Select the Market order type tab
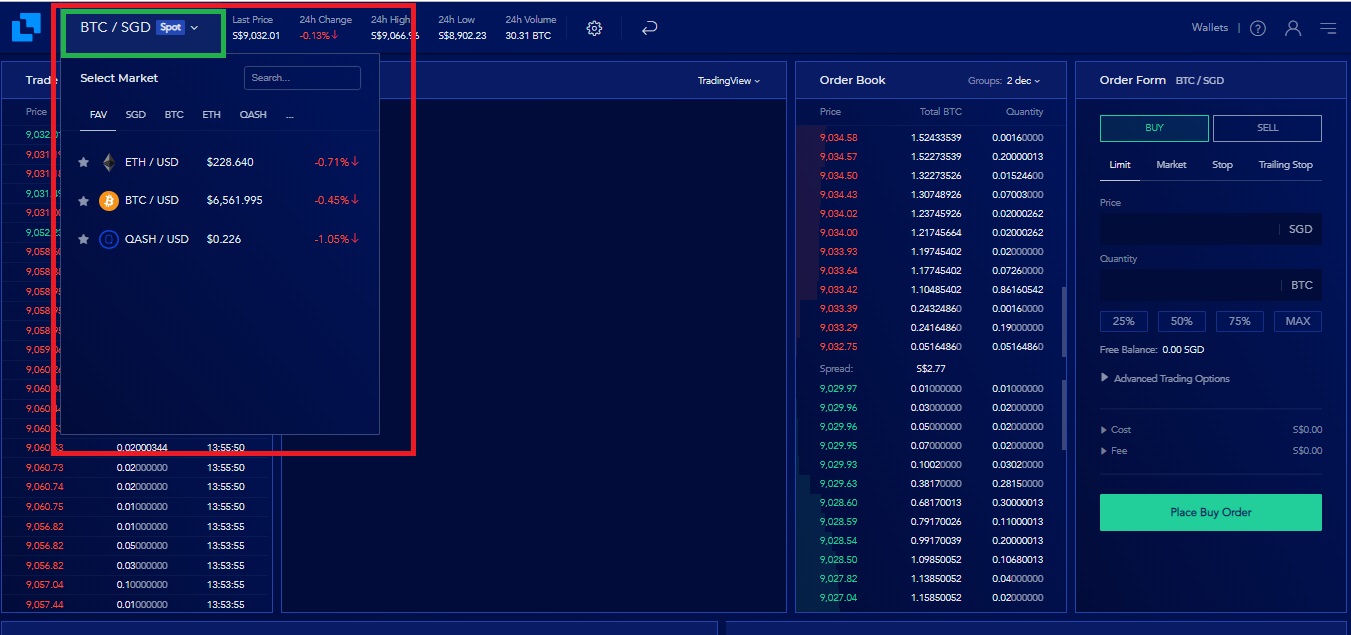 1171,165
